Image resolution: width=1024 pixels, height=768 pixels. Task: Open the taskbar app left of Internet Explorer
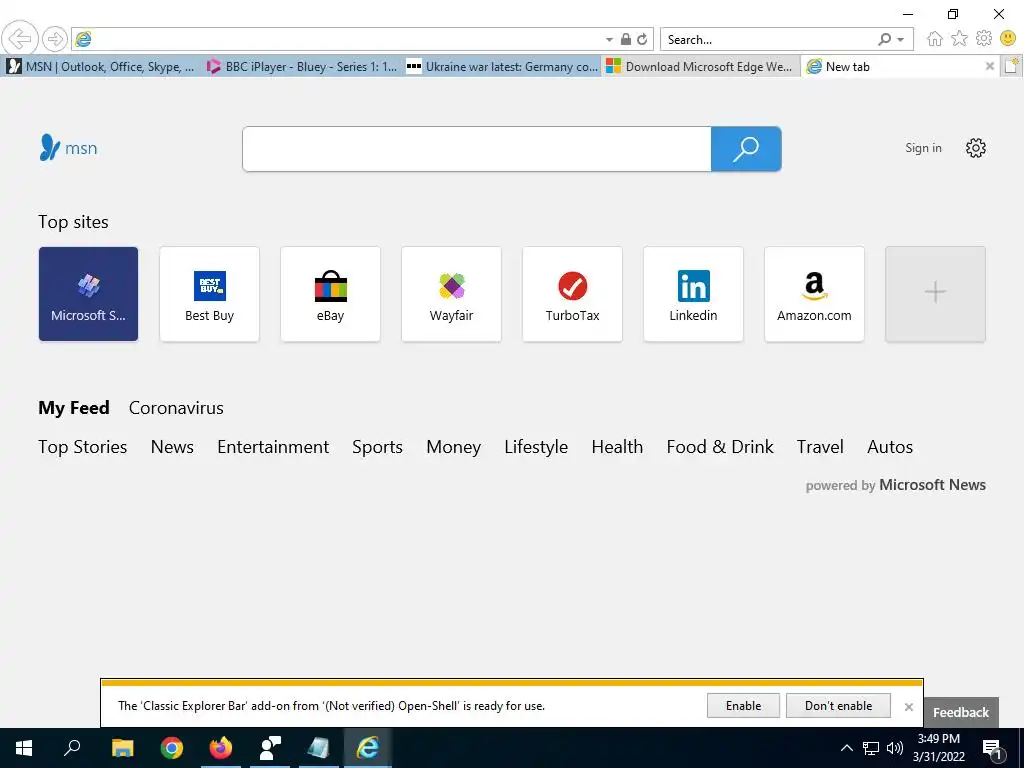tap(318, 748)
